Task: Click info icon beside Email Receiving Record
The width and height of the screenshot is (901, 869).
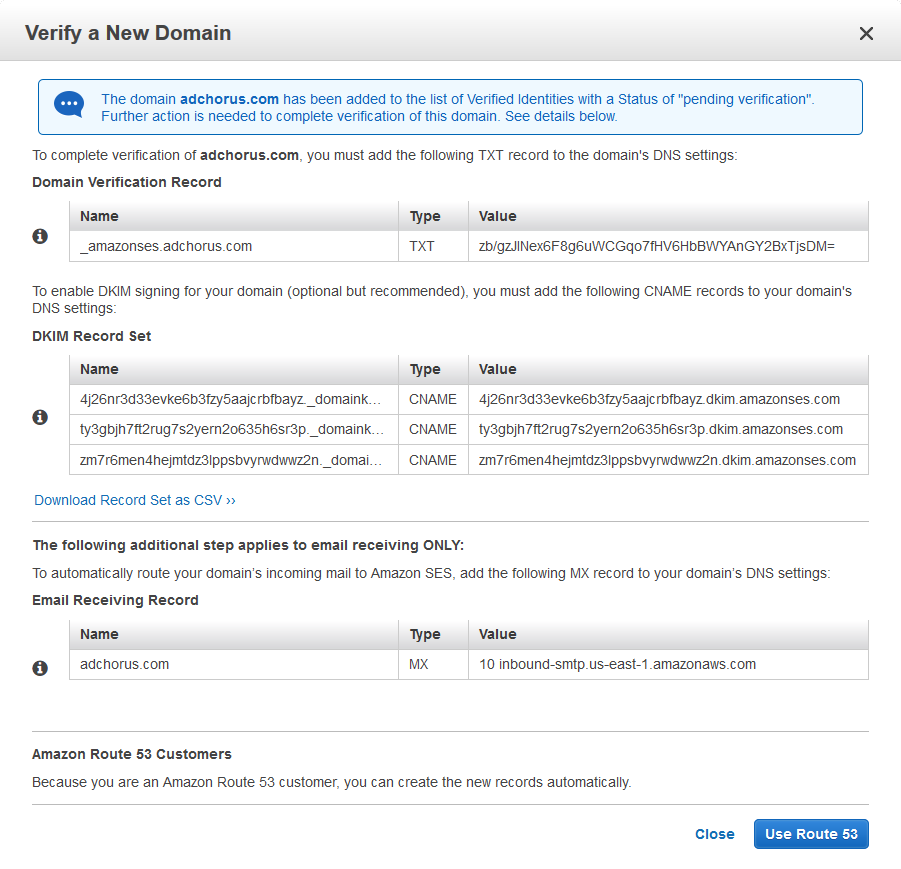Action: tap(40, 668)
